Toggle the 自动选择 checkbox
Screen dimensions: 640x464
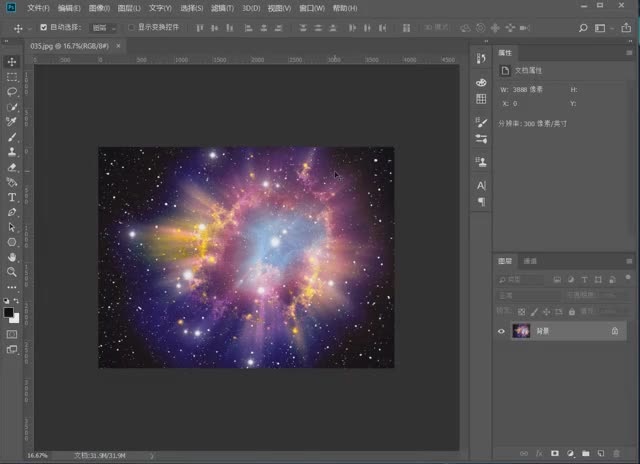pyautogui.click(x=44, y=27)
